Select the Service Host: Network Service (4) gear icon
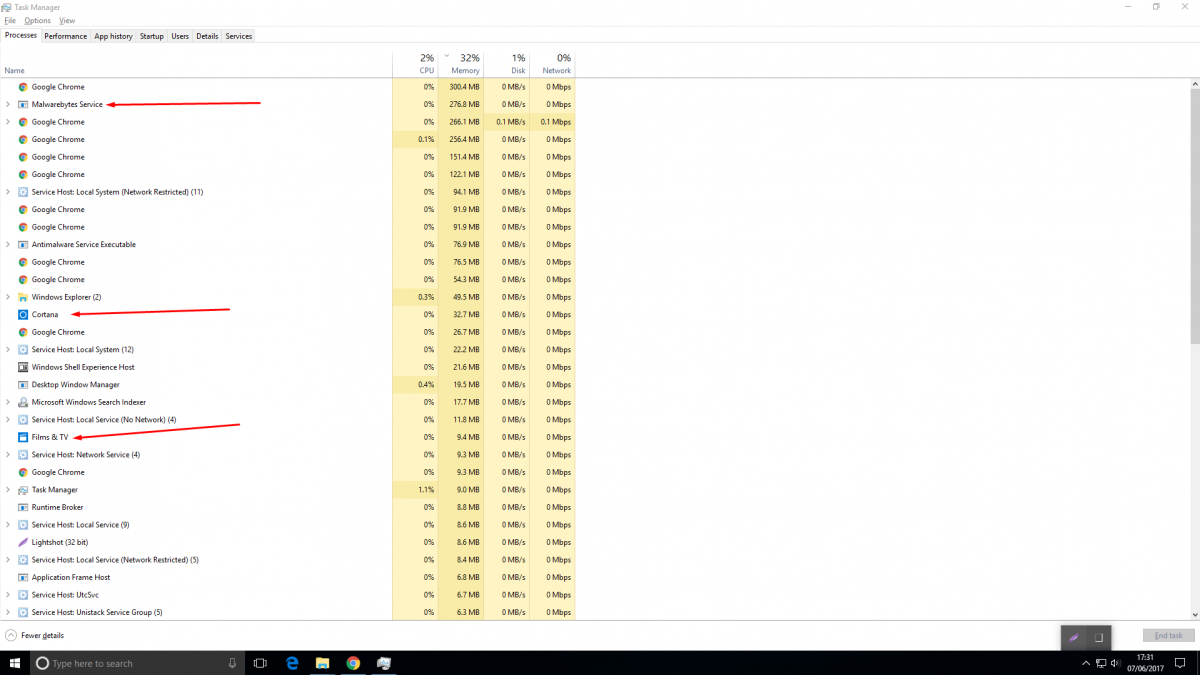This screenshot has height=675, width=1200. point(23,455)
